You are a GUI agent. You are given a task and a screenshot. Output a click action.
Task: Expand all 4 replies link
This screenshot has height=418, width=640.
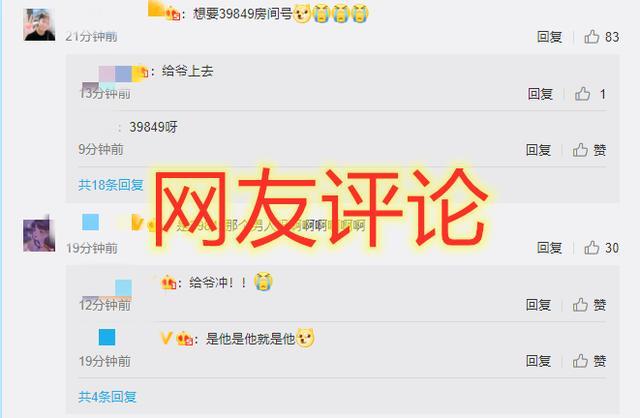(107, 396)
